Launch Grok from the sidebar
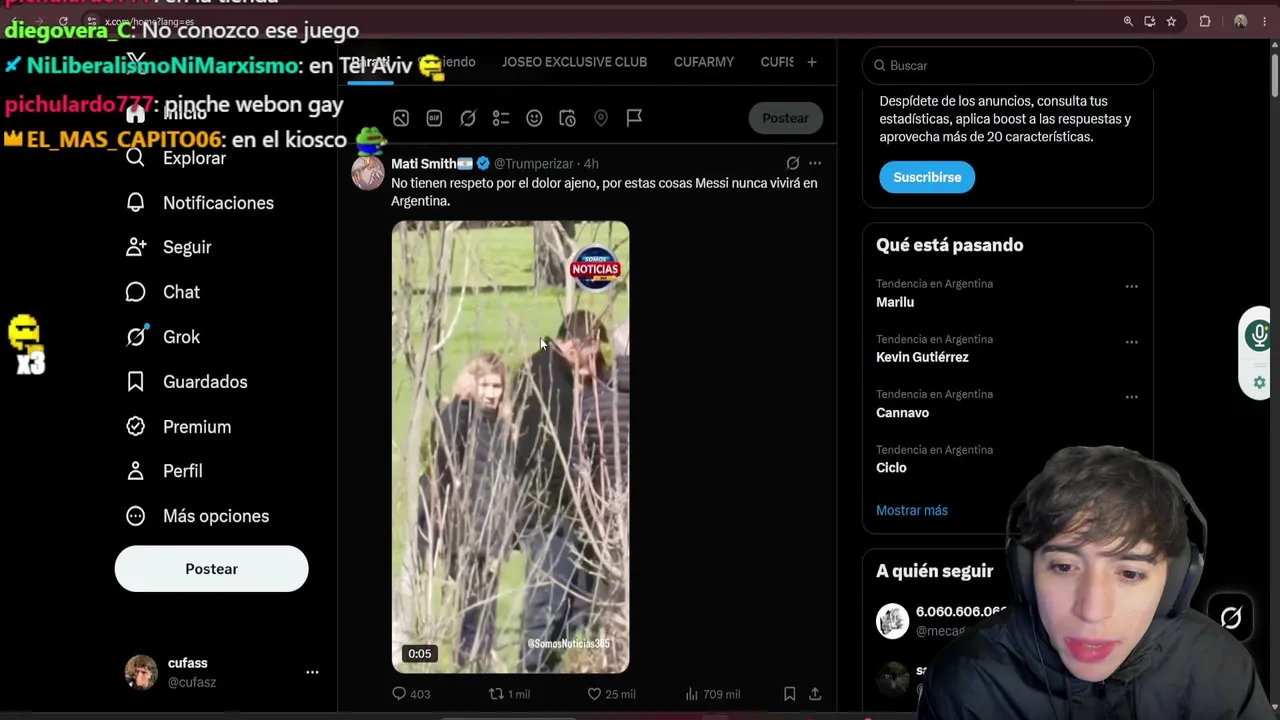1280x720 pixels. (163, 337)
